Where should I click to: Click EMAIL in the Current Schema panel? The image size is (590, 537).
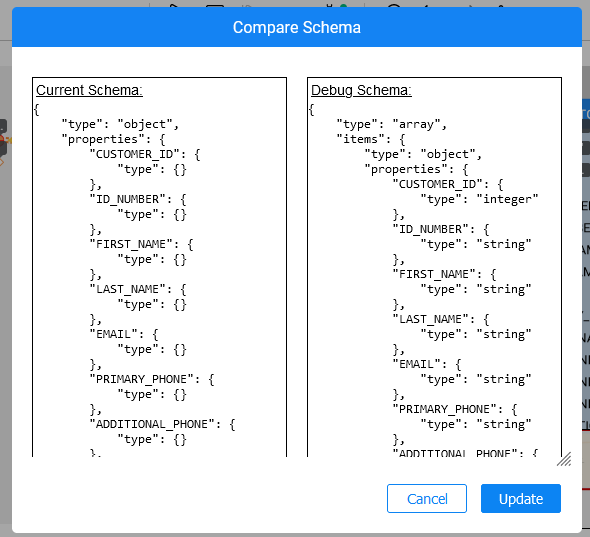coord(114,334)
